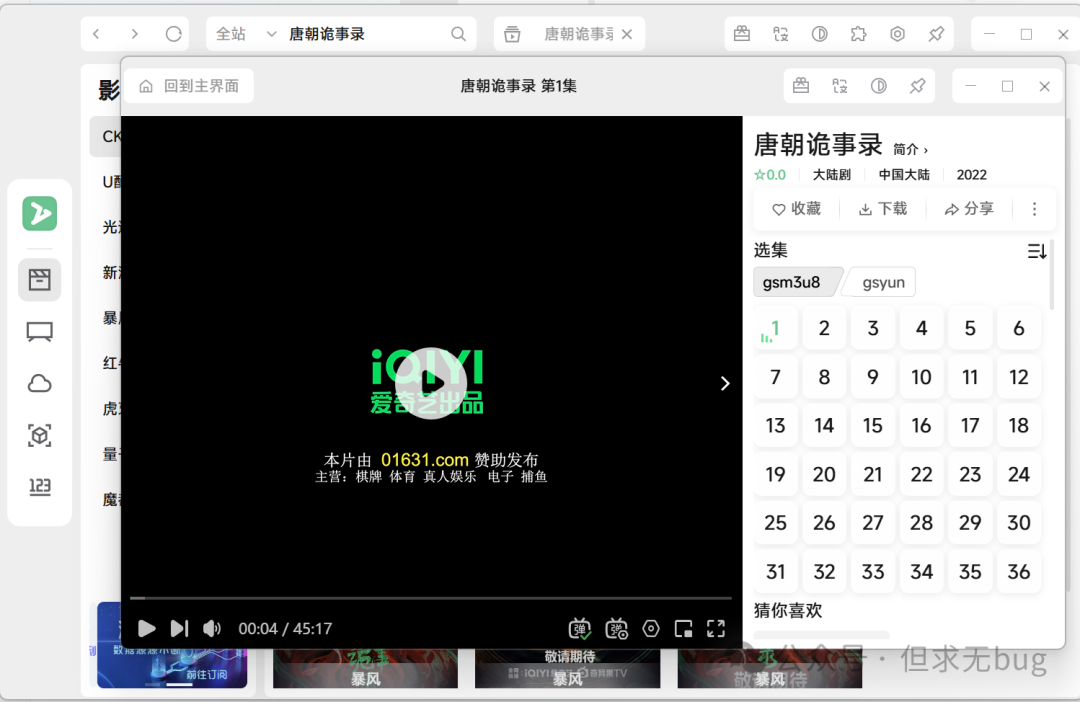Click the 收藏 favorite button
1080x702 pixels.
797,209
